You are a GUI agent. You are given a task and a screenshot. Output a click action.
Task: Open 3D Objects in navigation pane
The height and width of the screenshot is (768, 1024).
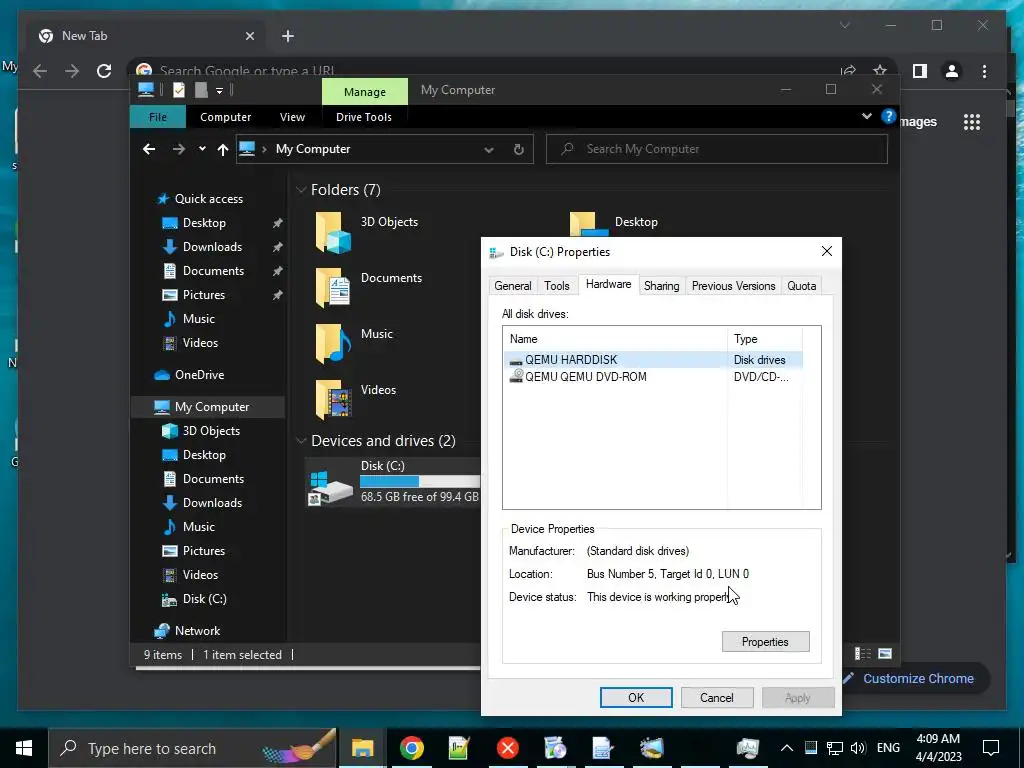point(211,431)
